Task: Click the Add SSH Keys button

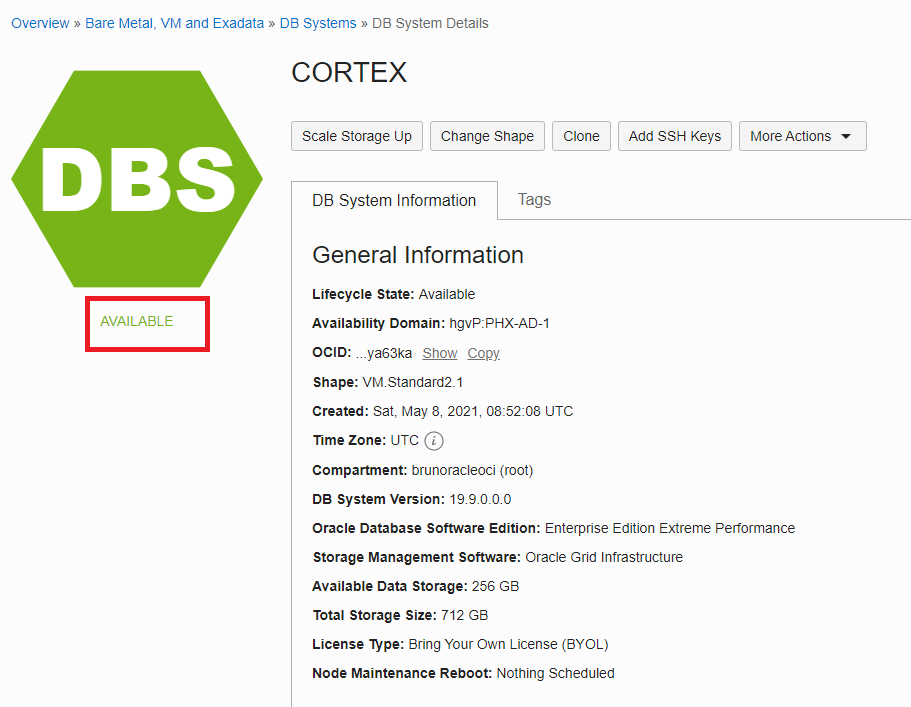Action: (x=675, y=136)
